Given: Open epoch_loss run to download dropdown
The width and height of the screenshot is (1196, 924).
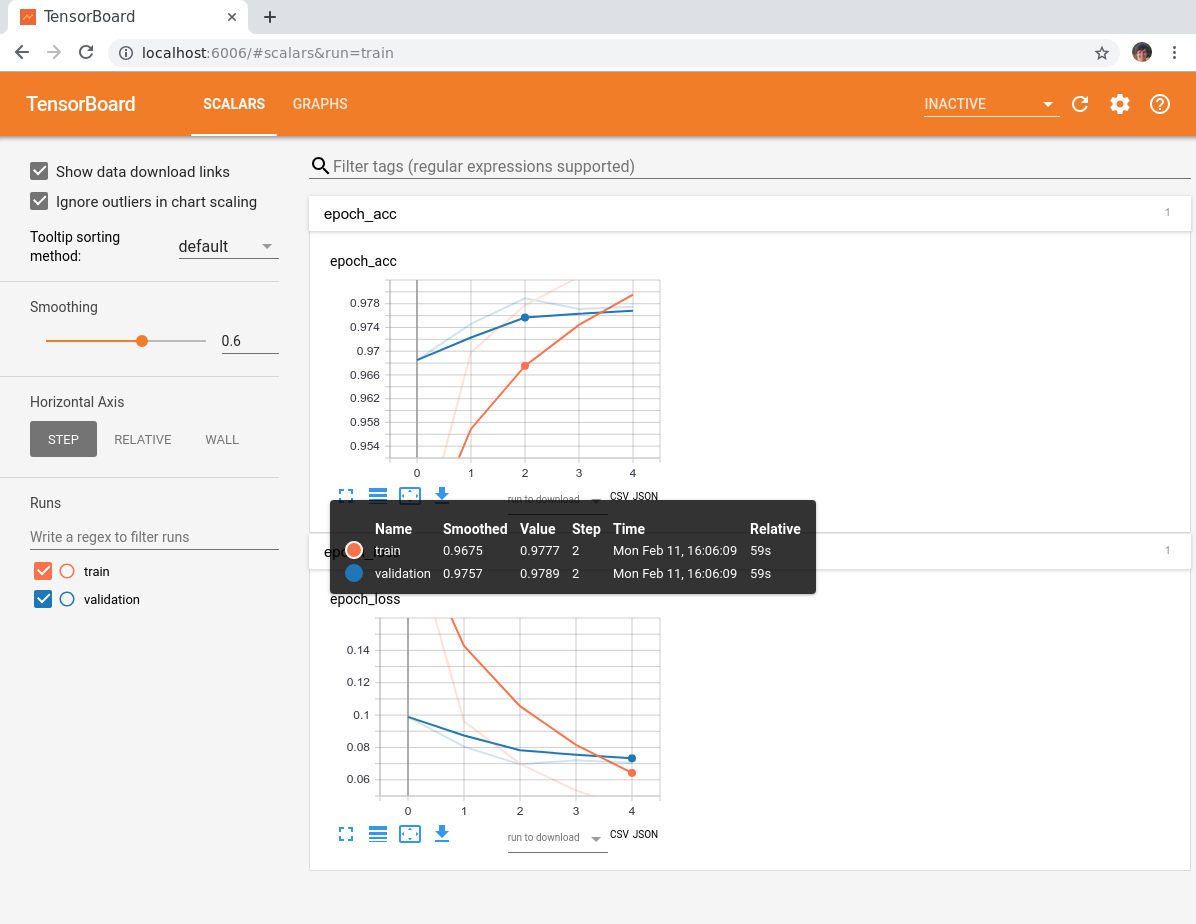Looking at the screenshot, I should point(557,838).
